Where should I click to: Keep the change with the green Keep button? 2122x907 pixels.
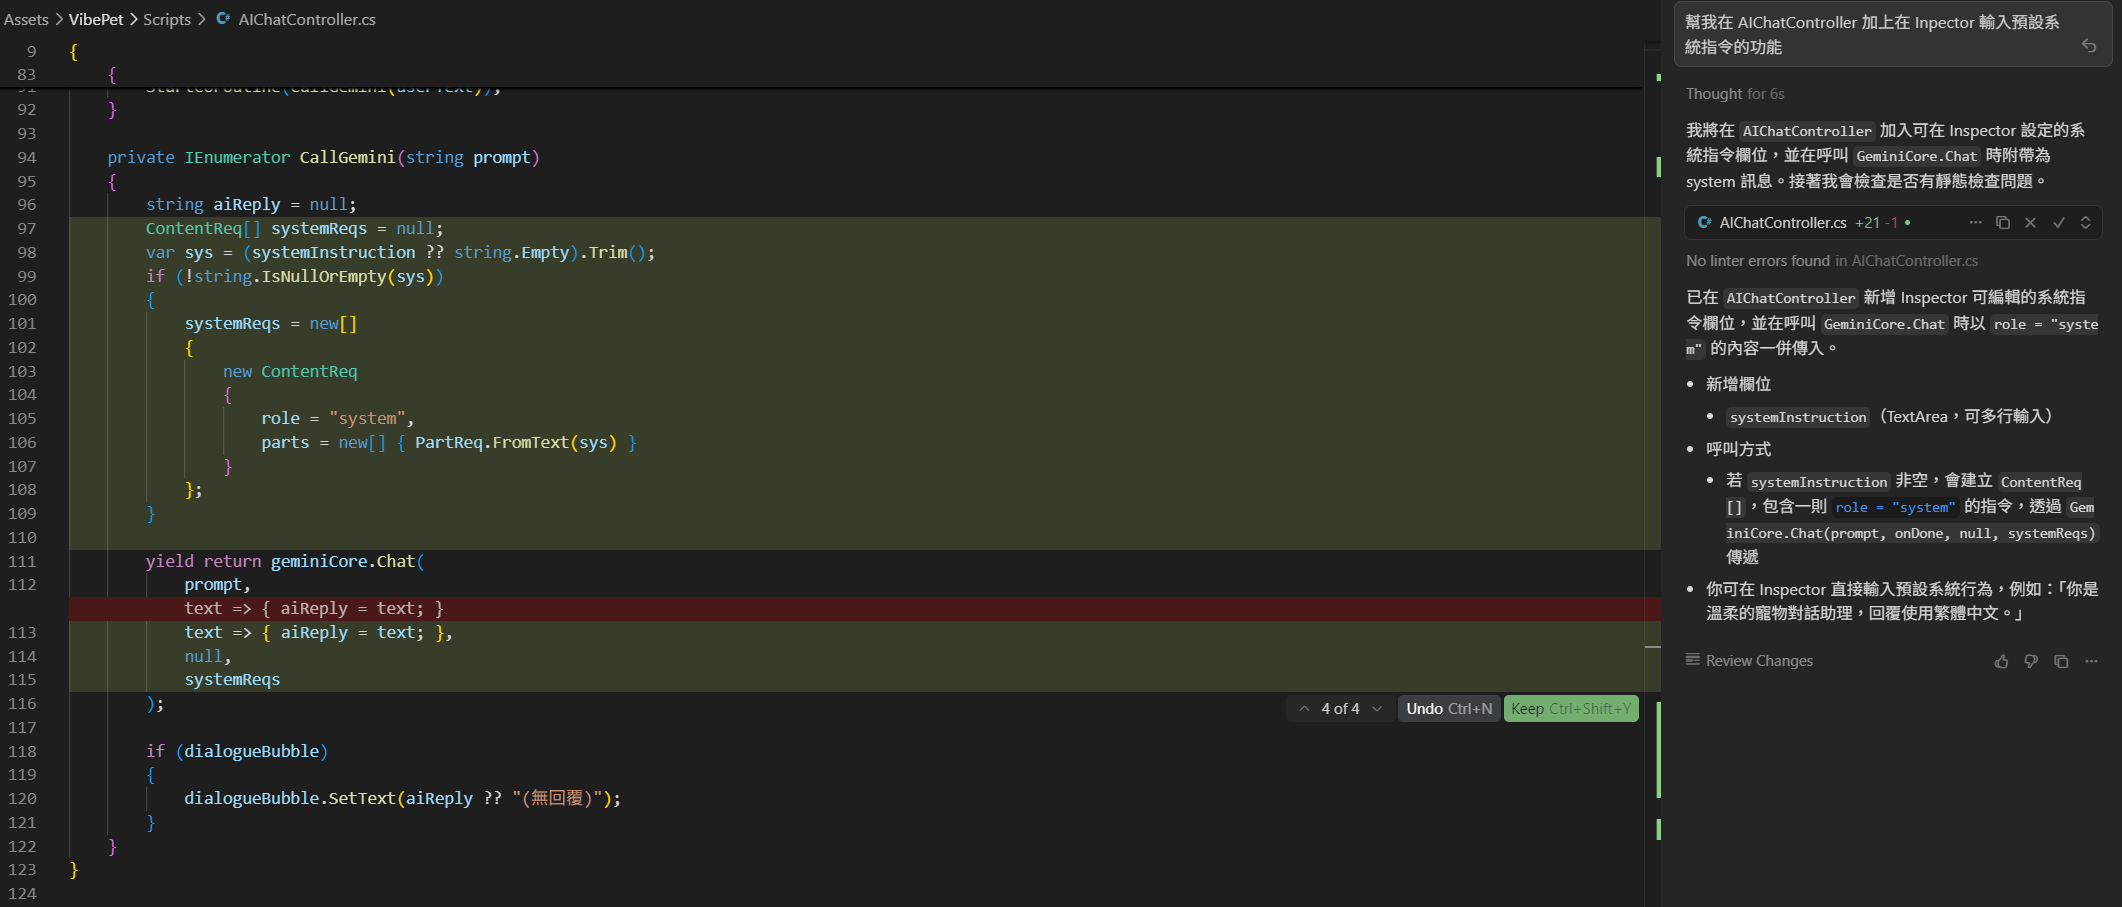coord(1571,709)
